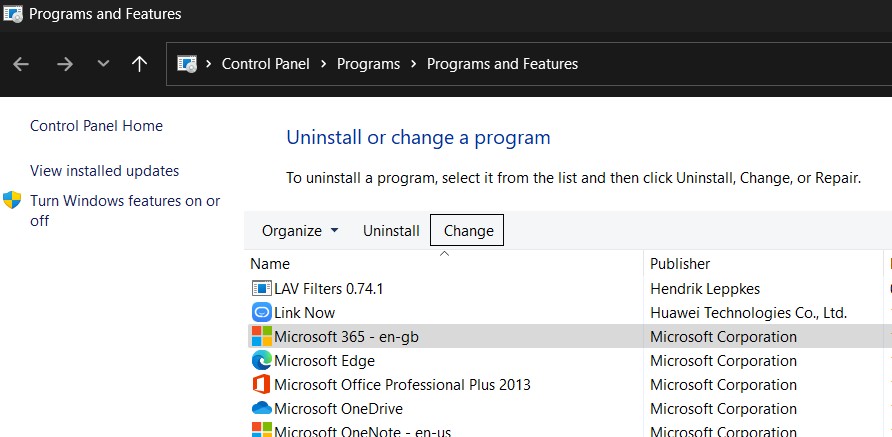892x437 pixels.
Task: Click the Windows features shield icon
Action: point(12,200)
